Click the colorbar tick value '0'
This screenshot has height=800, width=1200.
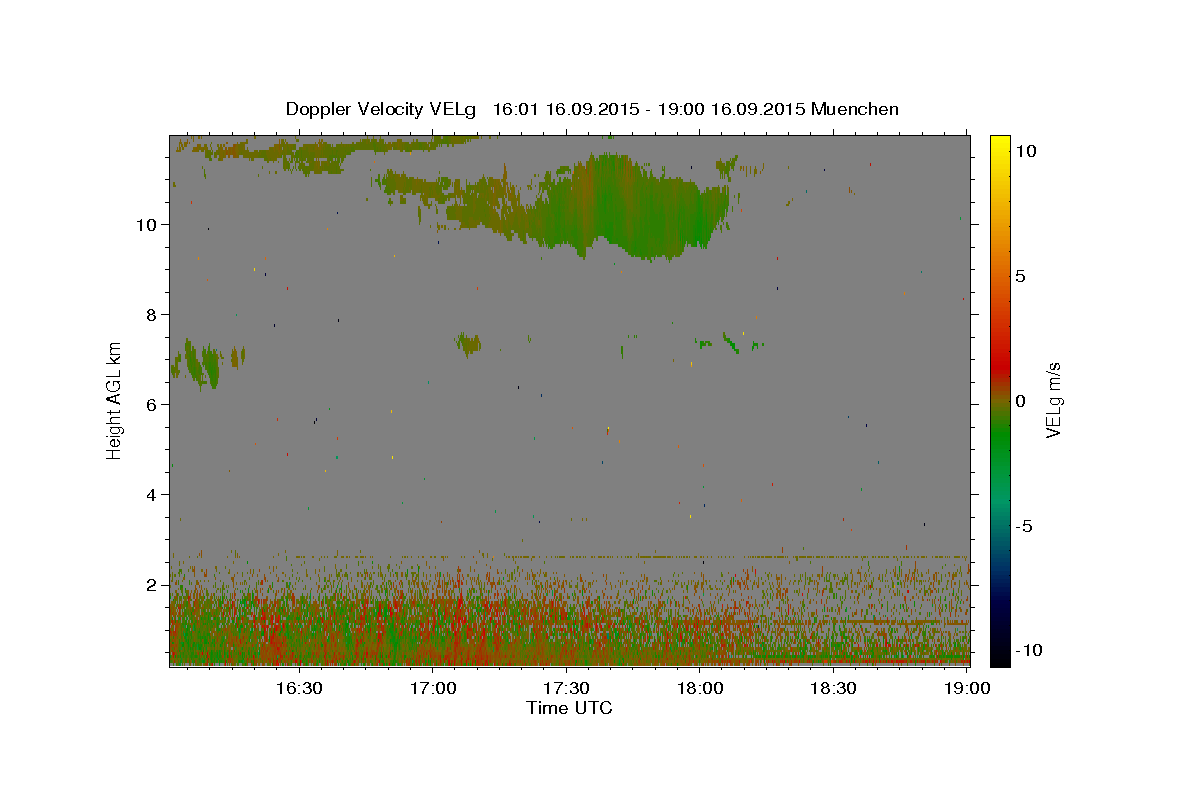coord(1020,401)
